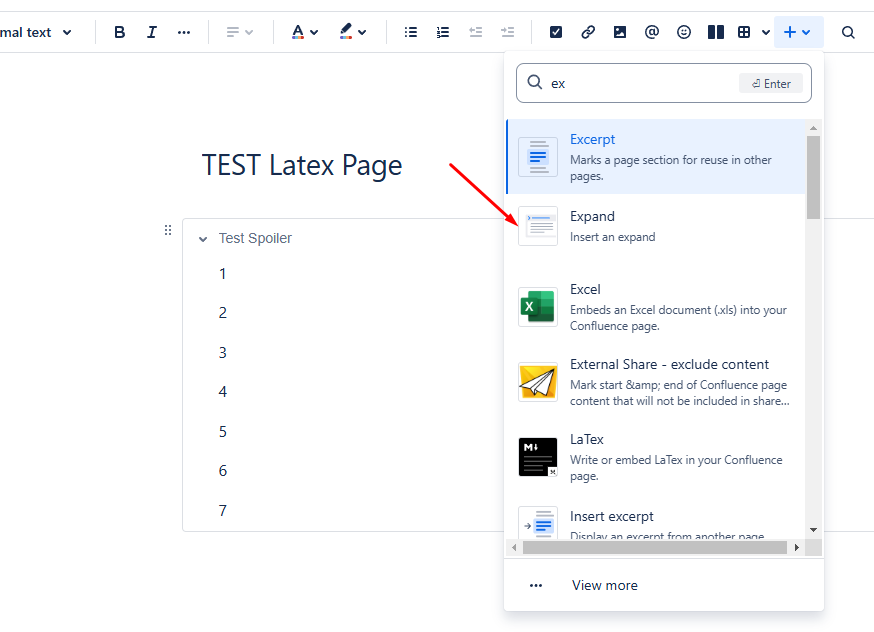Viewport: 874px width, 632px height.
Task: Insert a numbered list
Action: 443,31
